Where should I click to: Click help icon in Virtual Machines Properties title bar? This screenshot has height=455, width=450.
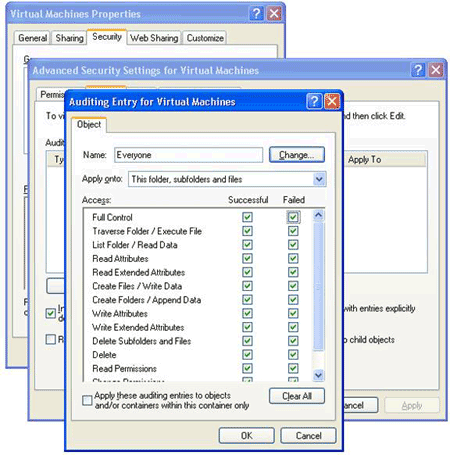(256, 14)
